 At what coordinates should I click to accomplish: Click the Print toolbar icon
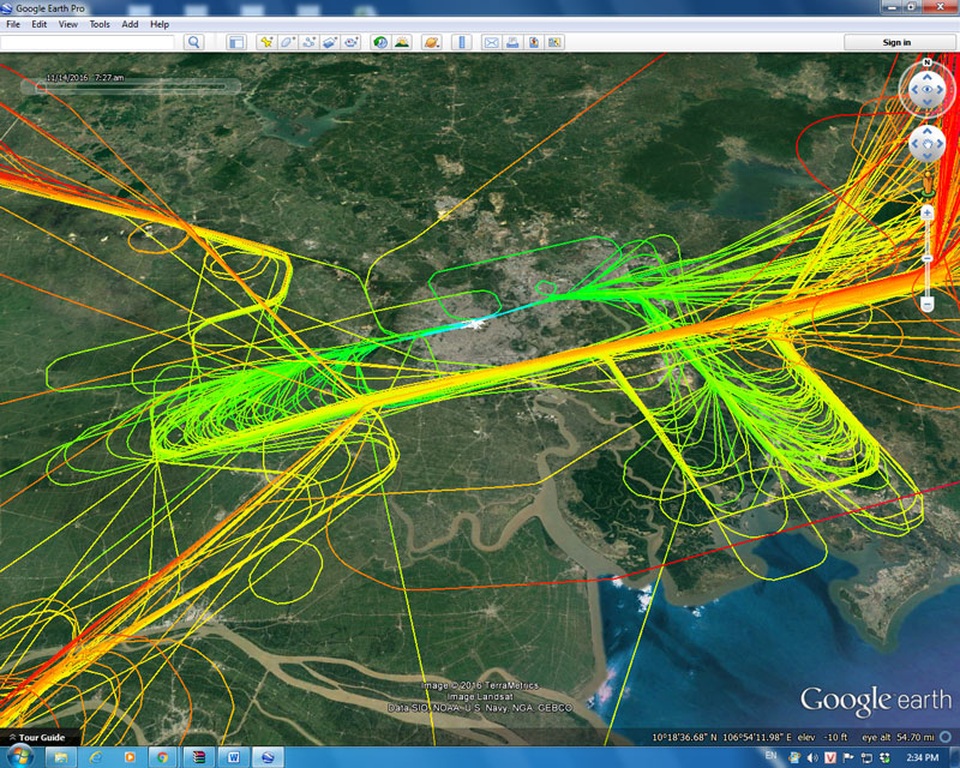point(512,42)
